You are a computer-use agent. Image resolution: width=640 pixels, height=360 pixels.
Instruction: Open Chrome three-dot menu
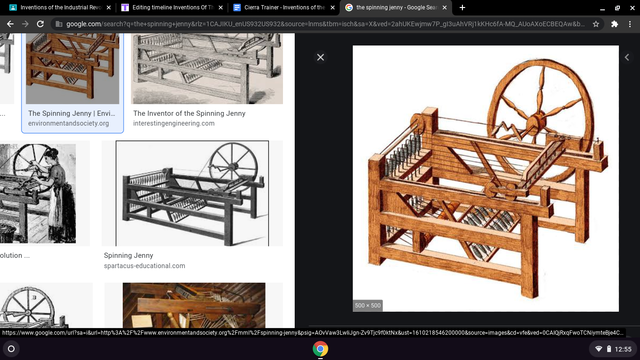(630, 24)
